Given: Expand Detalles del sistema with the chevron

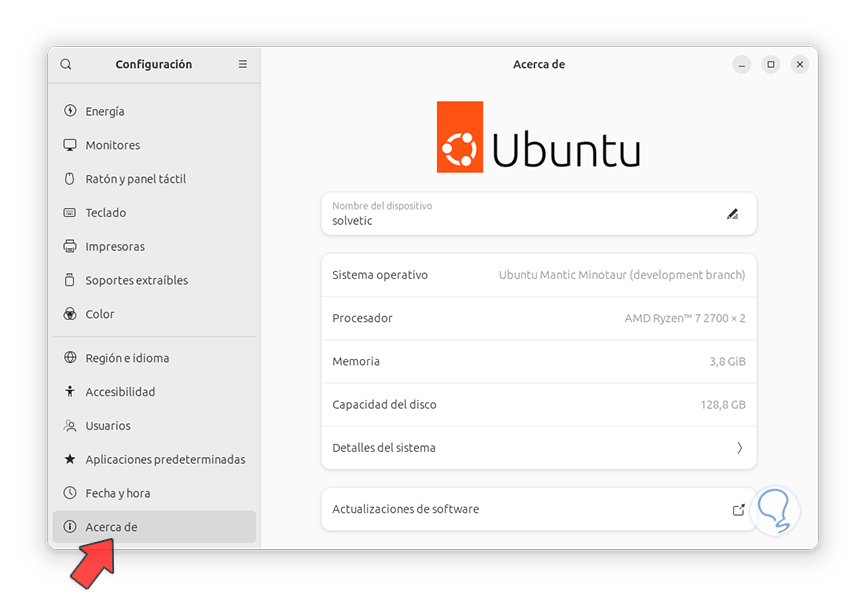Looking at the screenshot, I should tap(739, 448).
